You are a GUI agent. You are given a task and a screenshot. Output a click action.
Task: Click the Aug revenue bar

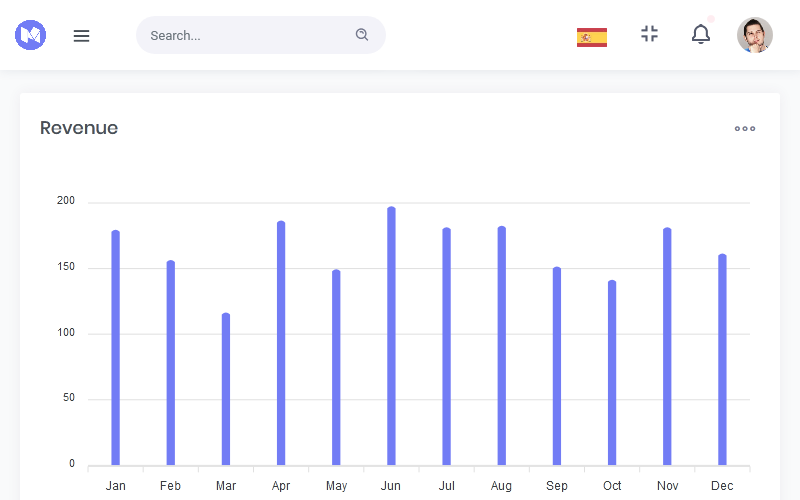point(502,345)
